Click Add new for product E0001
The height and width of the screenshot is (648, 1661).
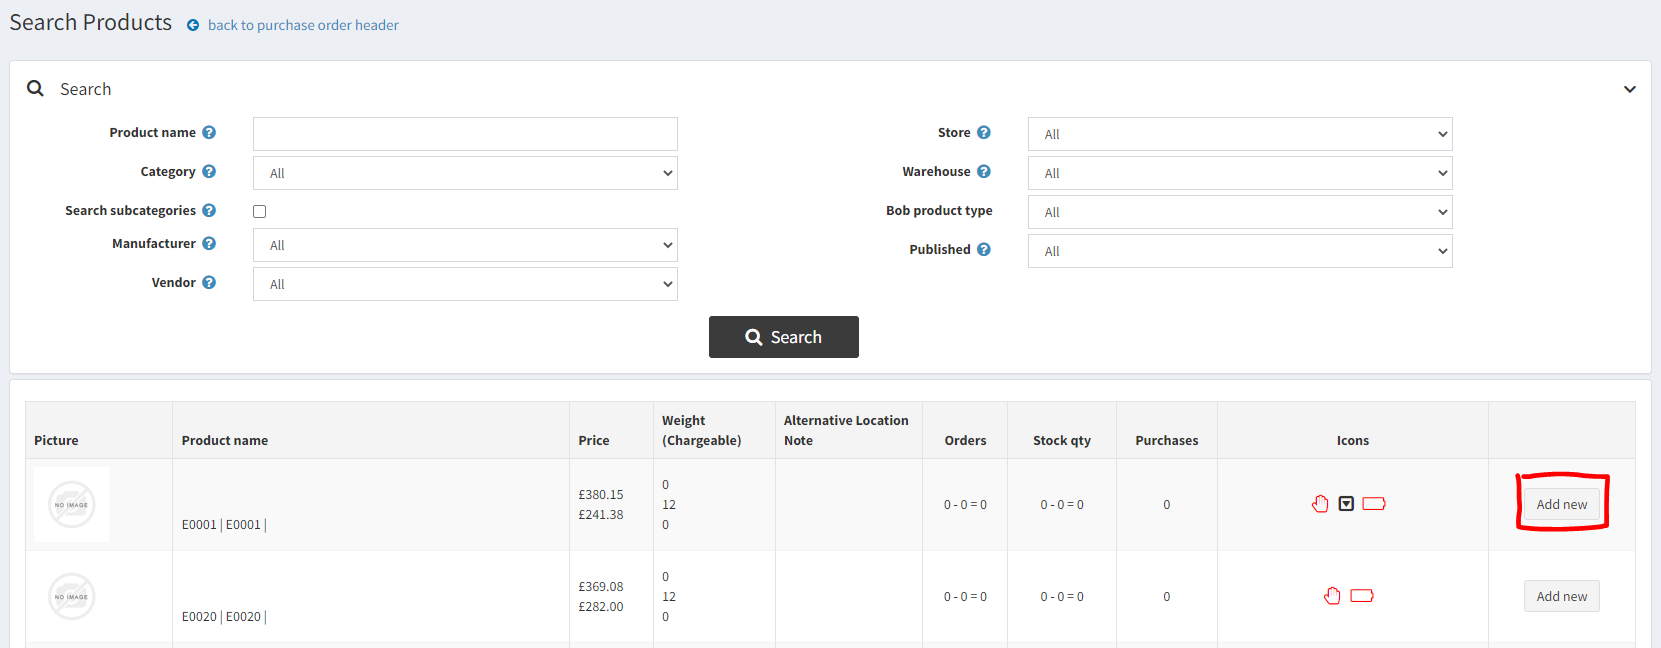[x=1561, y=504]
